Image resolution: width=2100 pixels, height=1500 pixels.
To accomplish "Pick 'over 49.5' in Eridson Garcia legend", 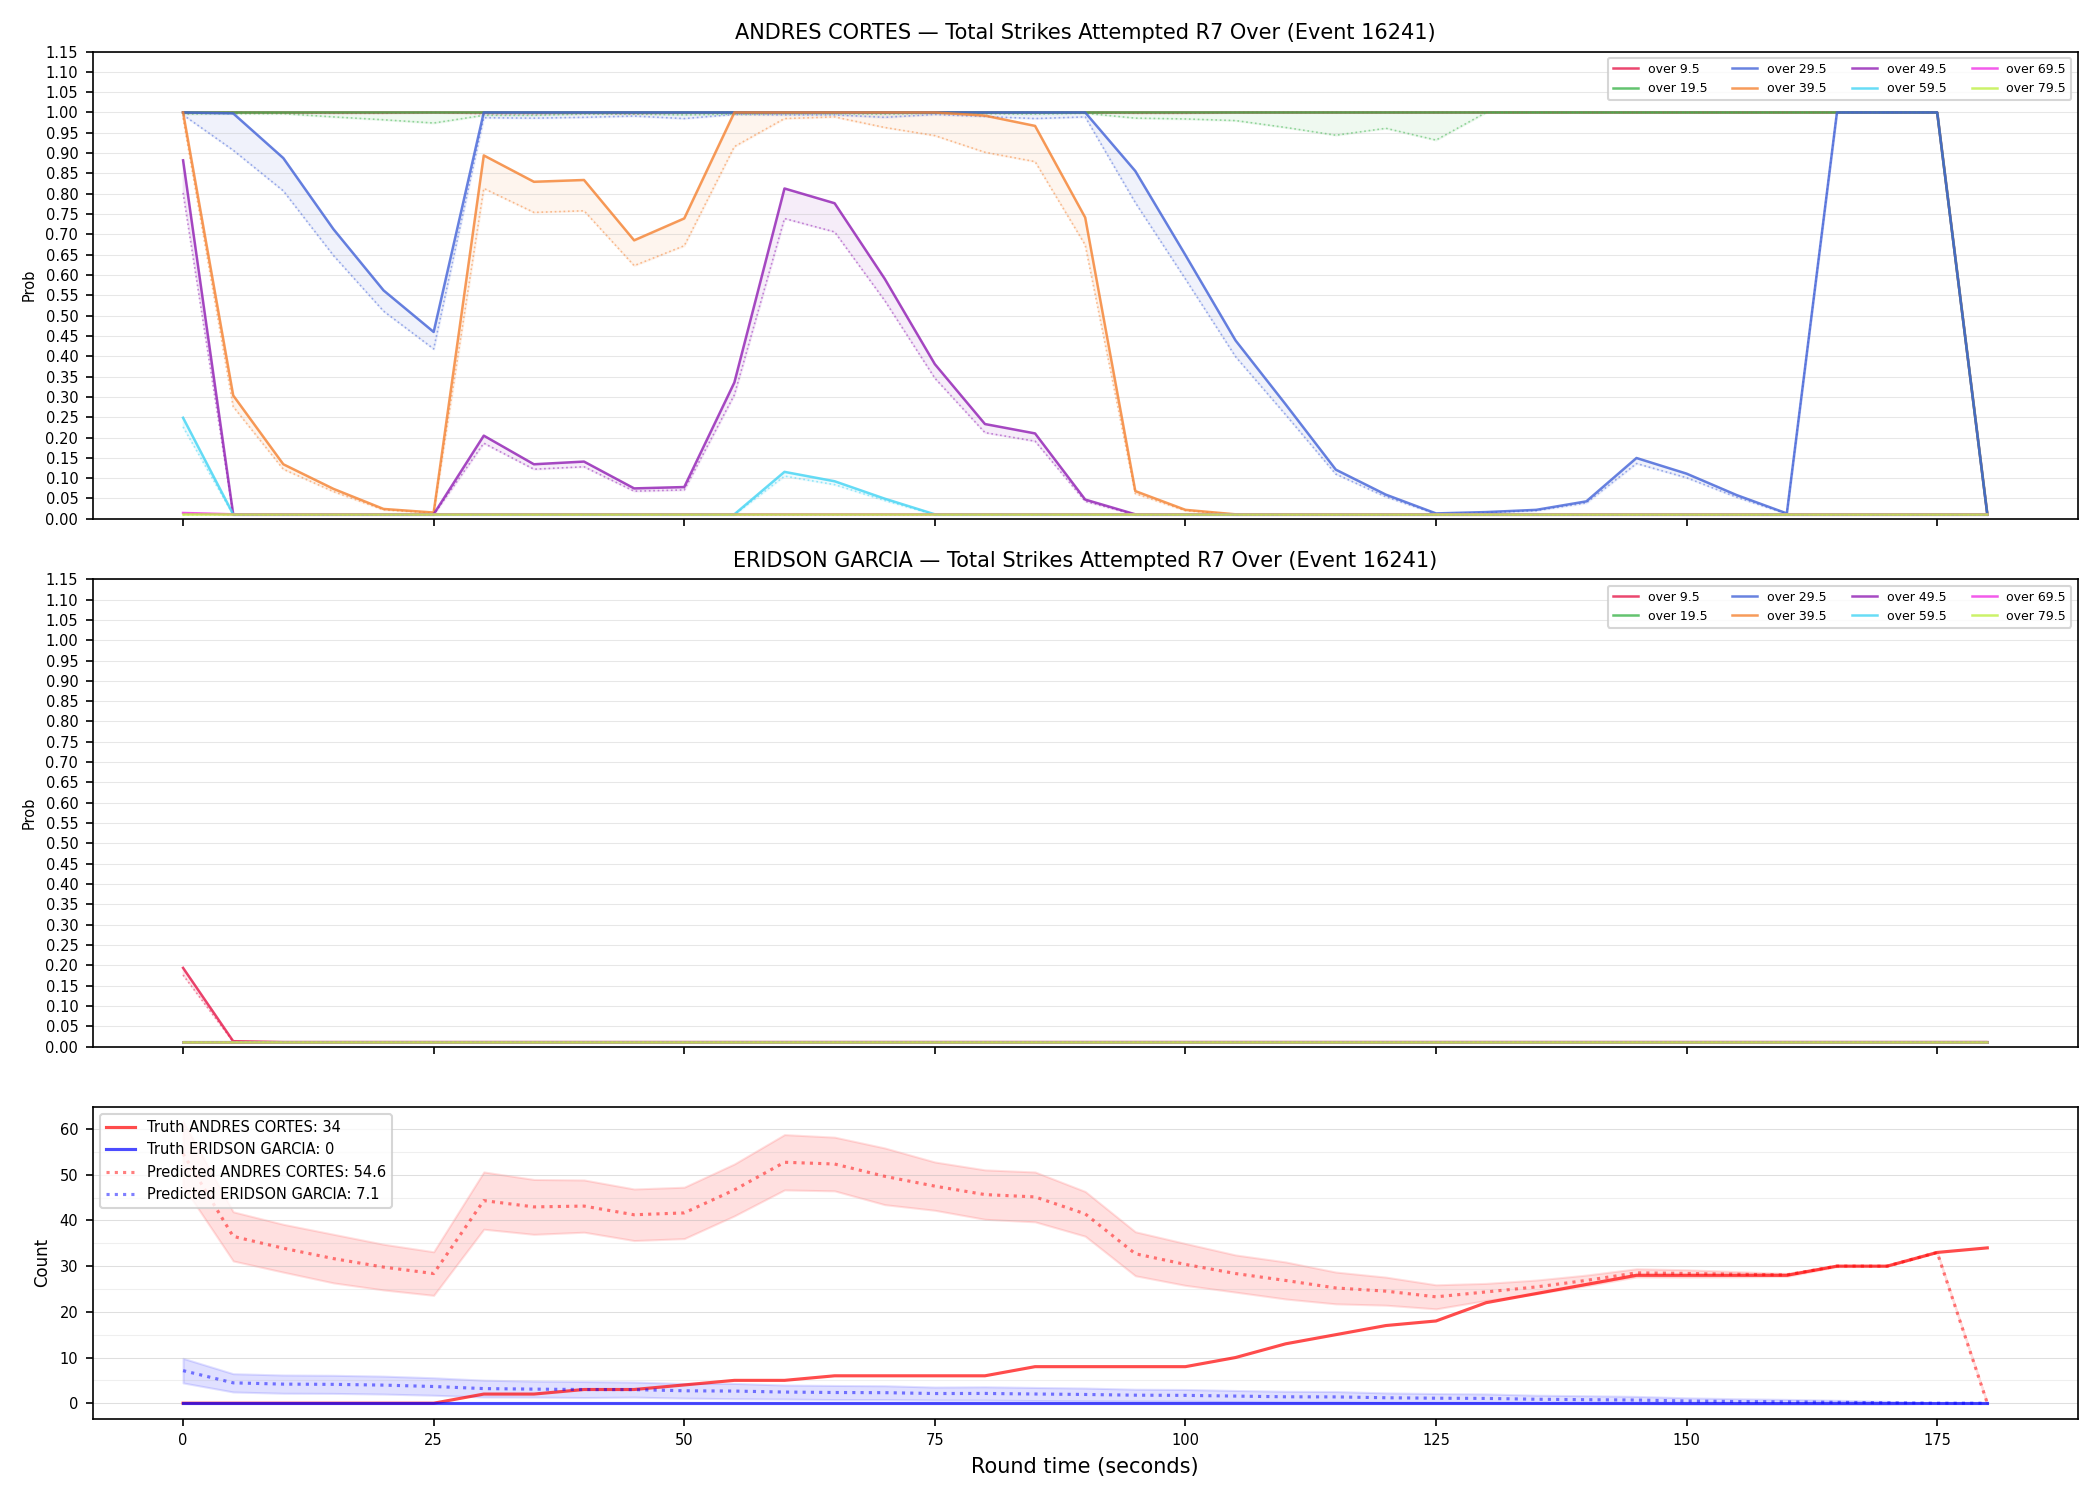I will coord(1916,597).
